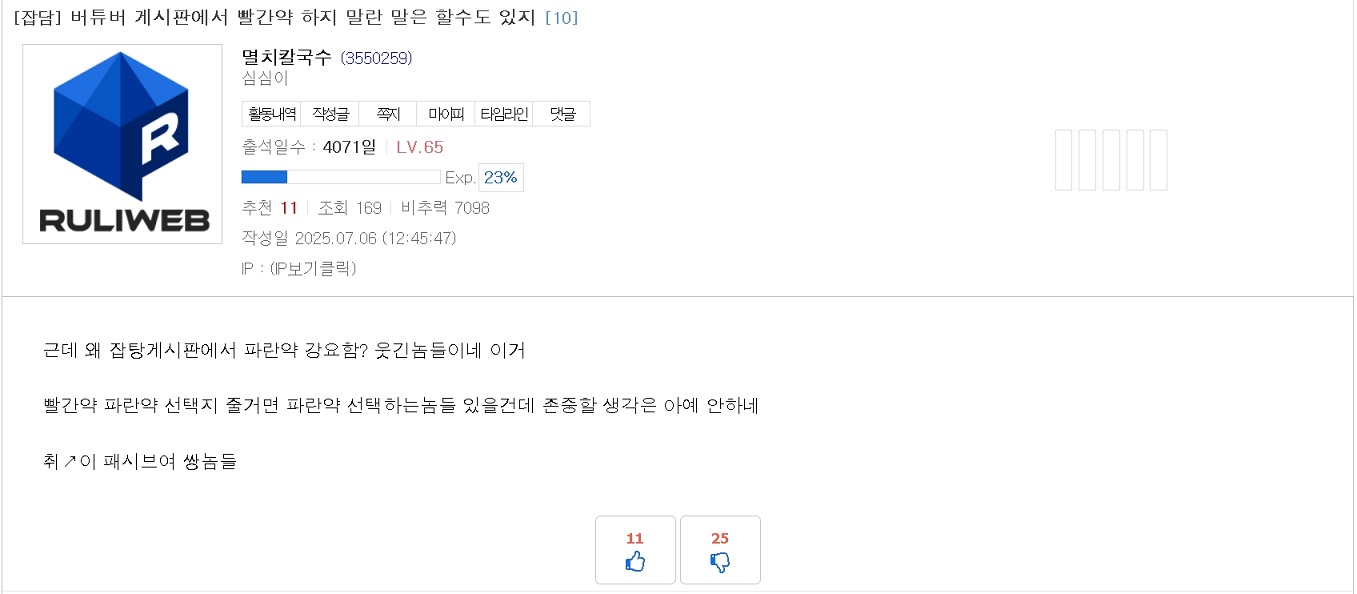Click the thumbs-up recommend icon
The height and width of the screenshot is (594, 1357).
[635, 562]
